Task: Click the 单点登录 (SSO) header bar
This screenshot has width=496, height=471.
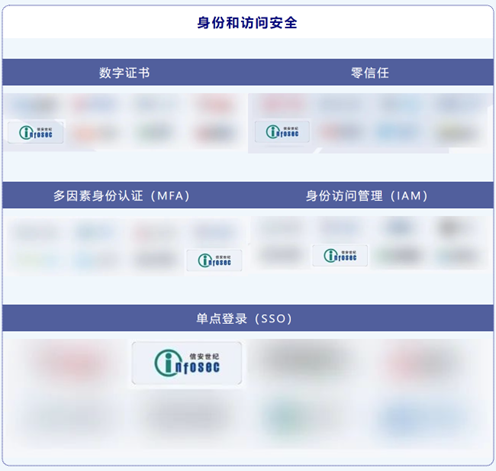Action: (x=248, y=318)
